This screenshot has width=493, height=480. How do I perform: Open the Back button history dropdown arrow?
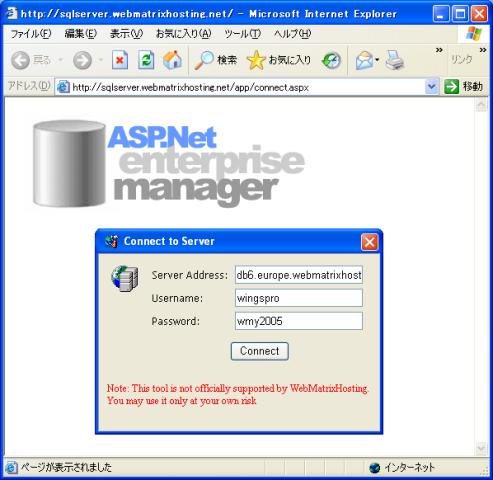[x=60, y=60]
